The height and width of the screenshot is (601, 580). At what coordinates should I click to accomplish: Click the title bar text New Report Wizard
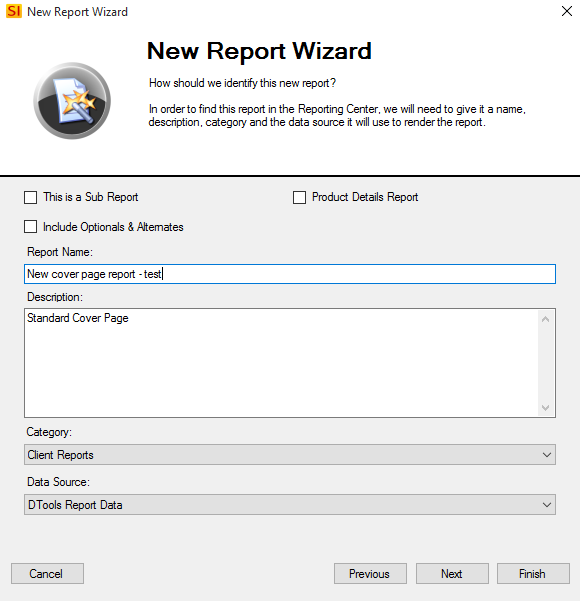pyautogui.click(x=77, y=12)
